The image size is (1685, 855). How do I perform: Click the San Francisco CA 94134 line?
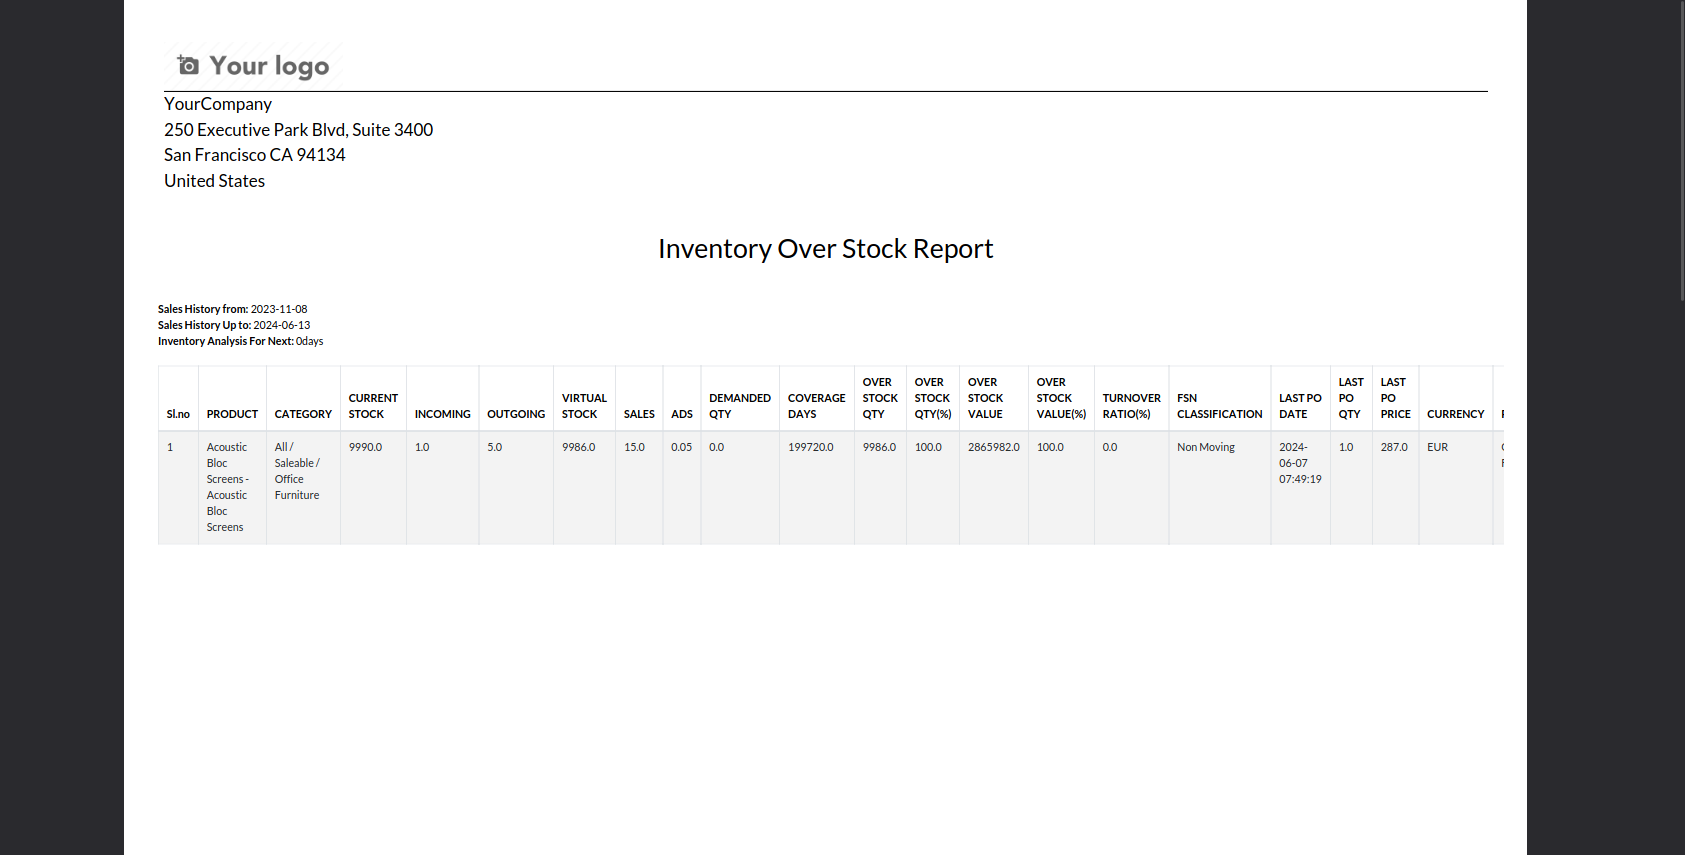pyautogui.click(x=254, y=155)
